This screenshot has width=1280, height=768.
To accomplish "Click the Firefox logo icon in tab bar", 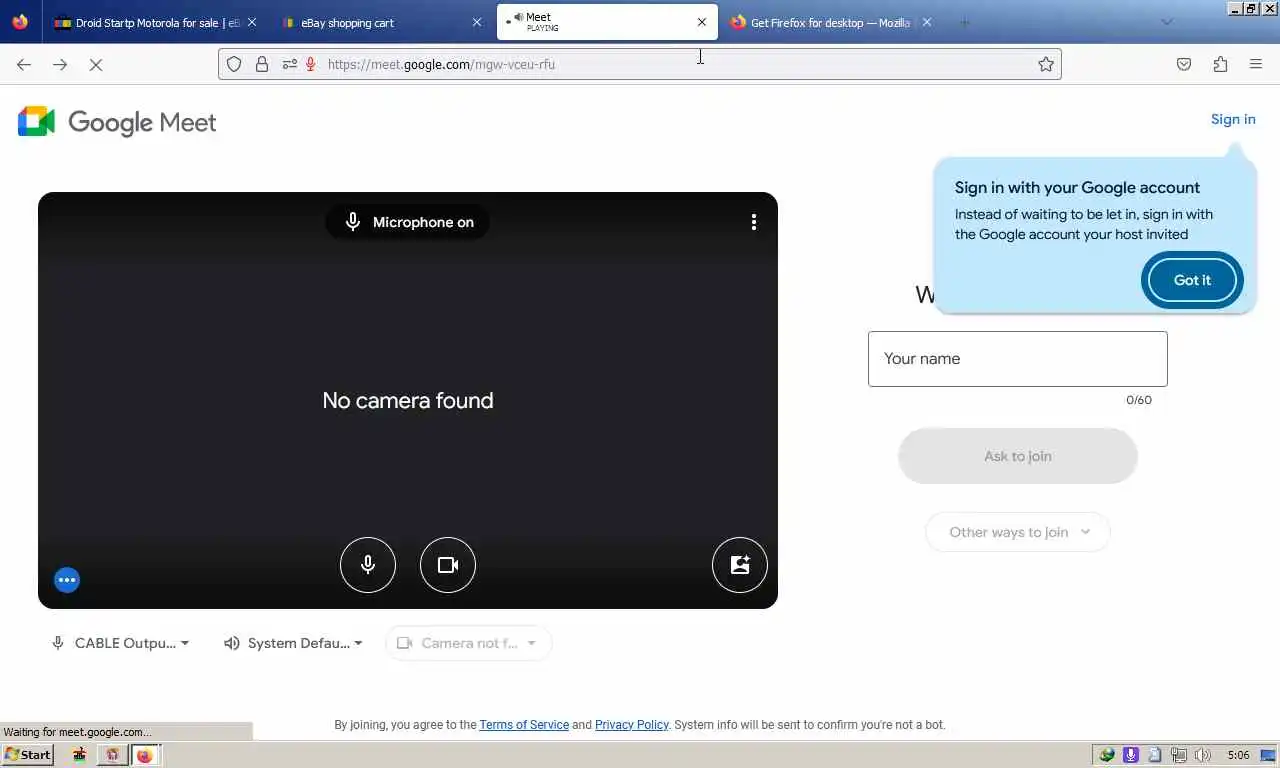I will (x=20, y=22).
